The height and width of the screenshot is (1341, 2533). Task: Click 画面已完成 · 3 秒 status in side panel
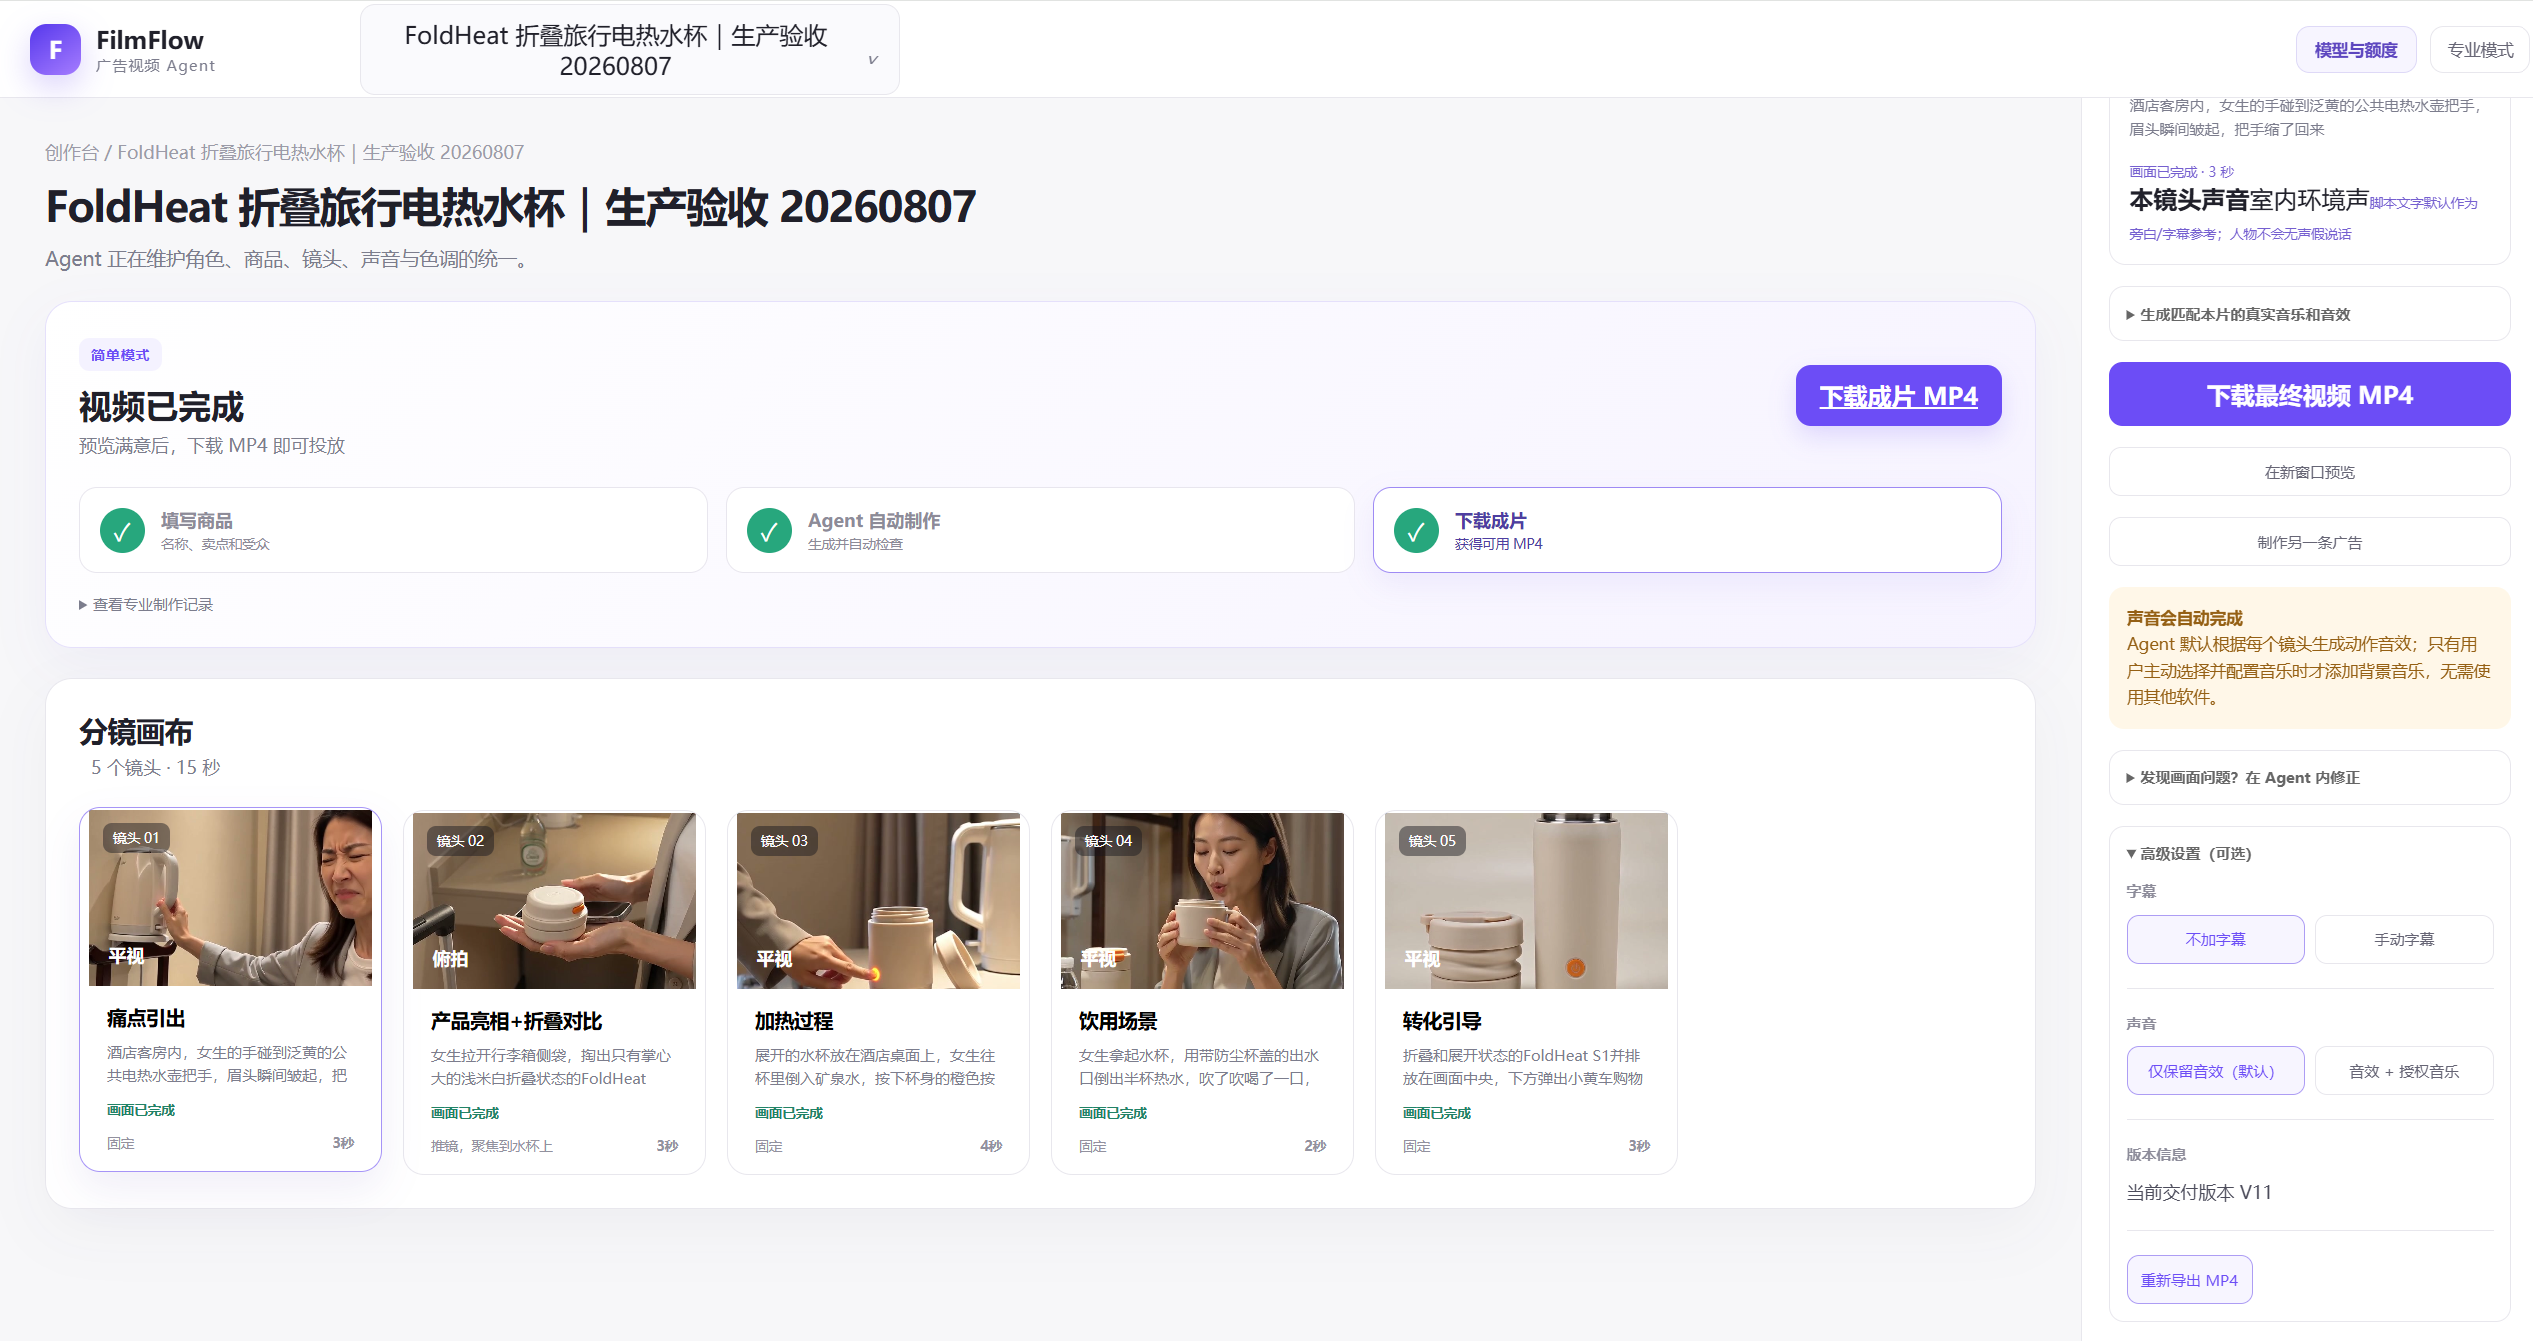point(2181,172)
